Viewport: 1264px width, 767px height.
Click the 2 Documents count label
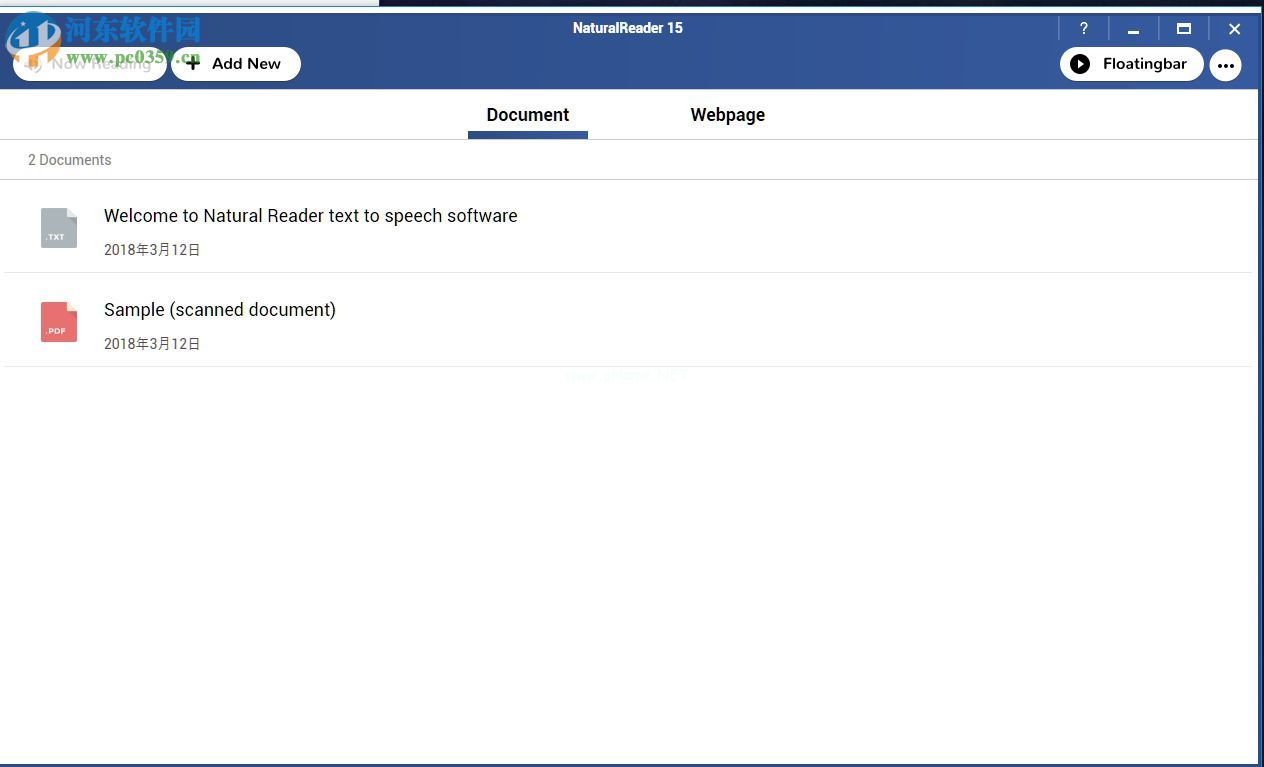click(70, 160)
